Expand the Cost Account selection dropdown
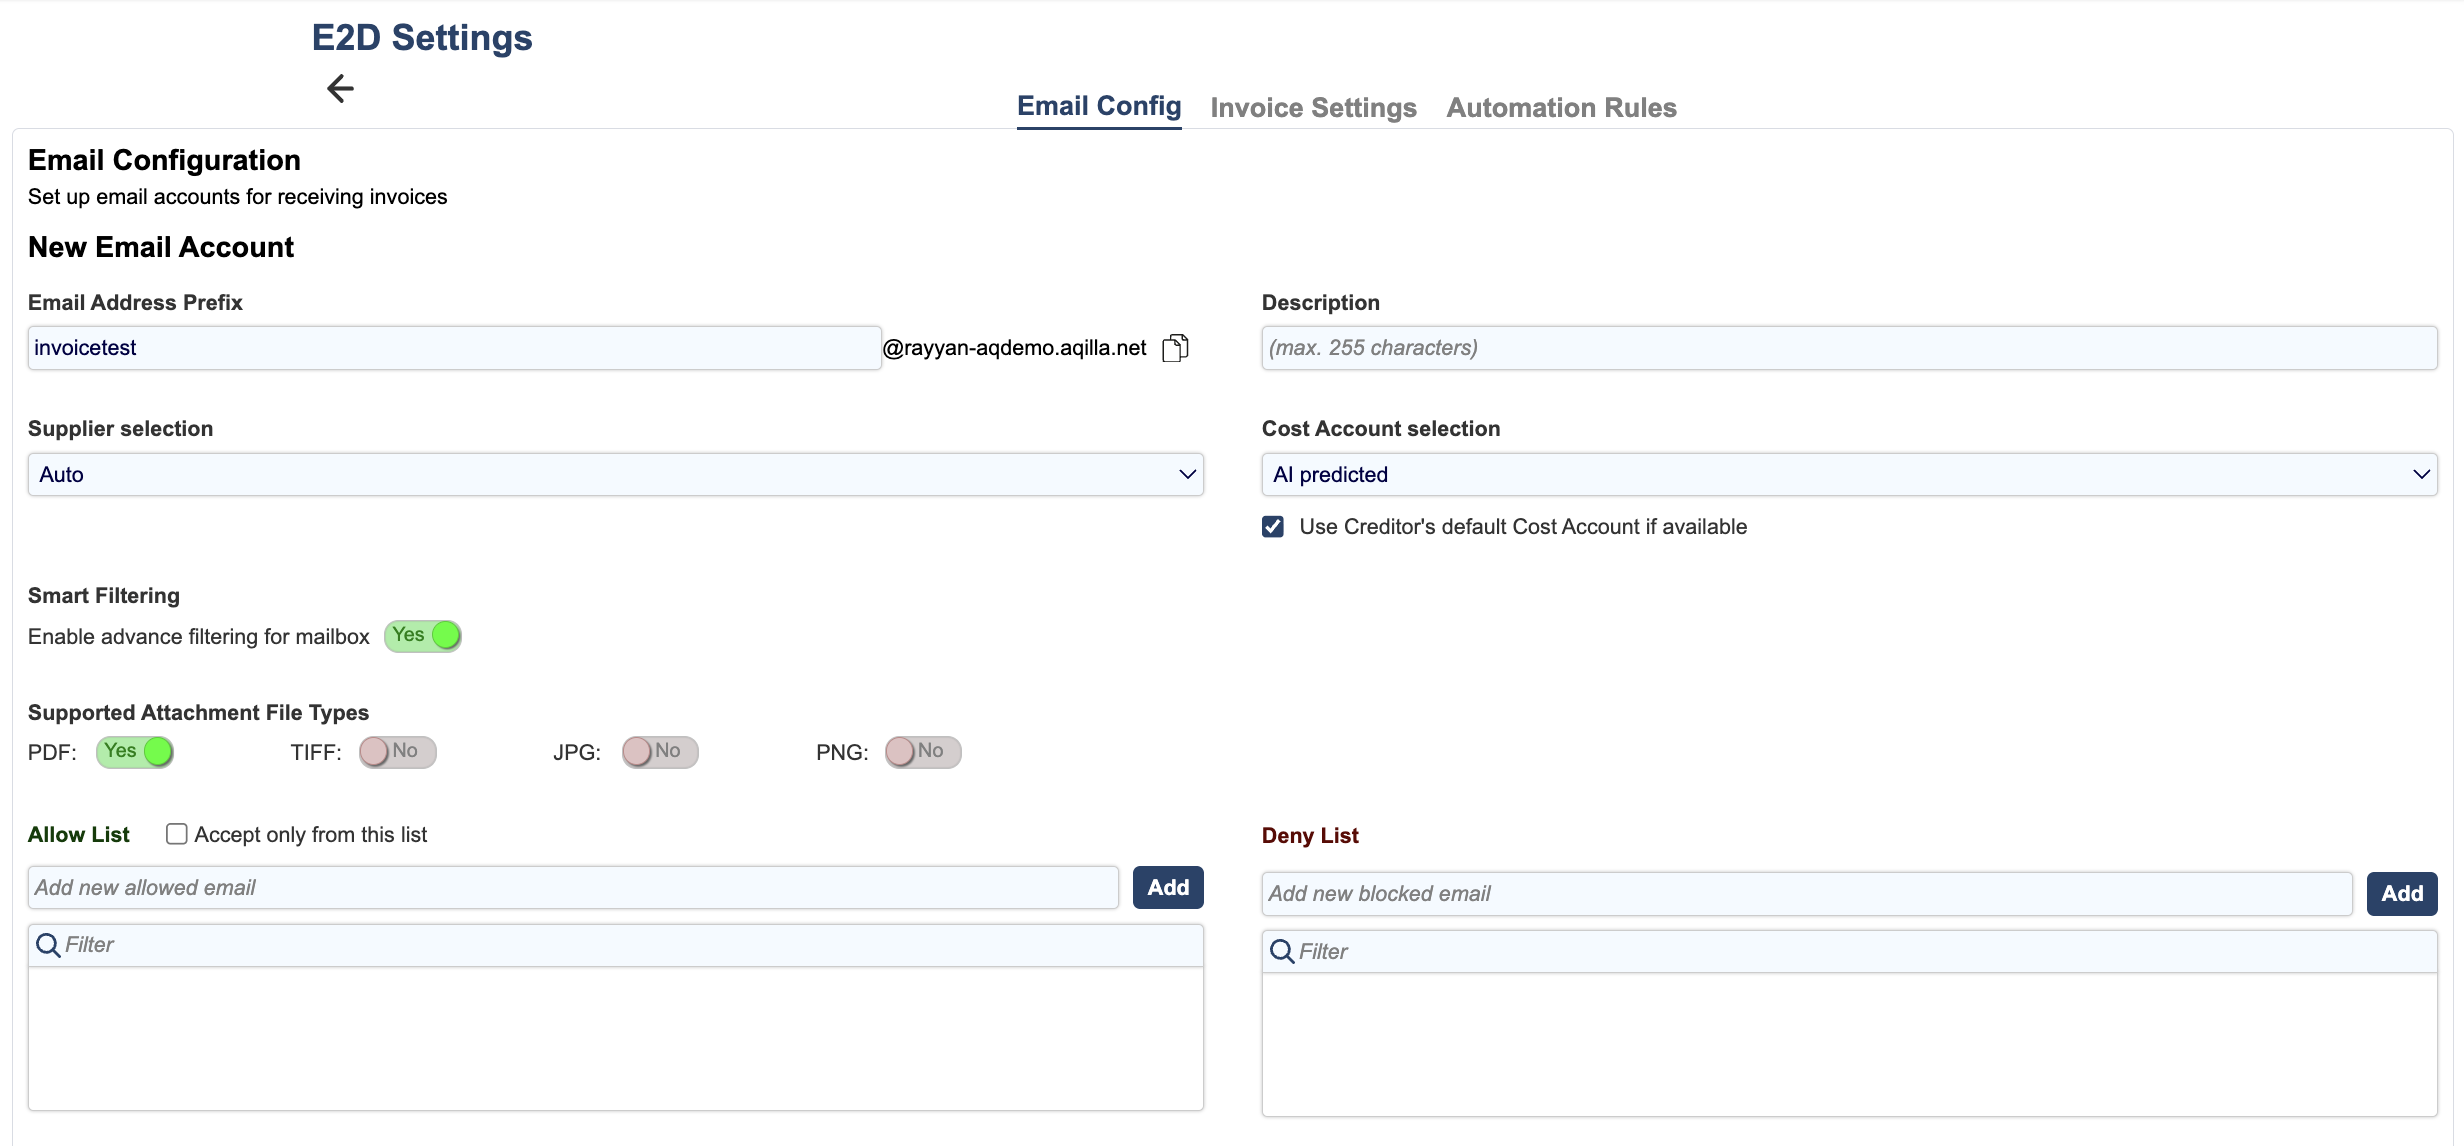Image resolution: width=2464 pixels, height=1146 pixels. pyautogui.click(x=1849, y=475)
